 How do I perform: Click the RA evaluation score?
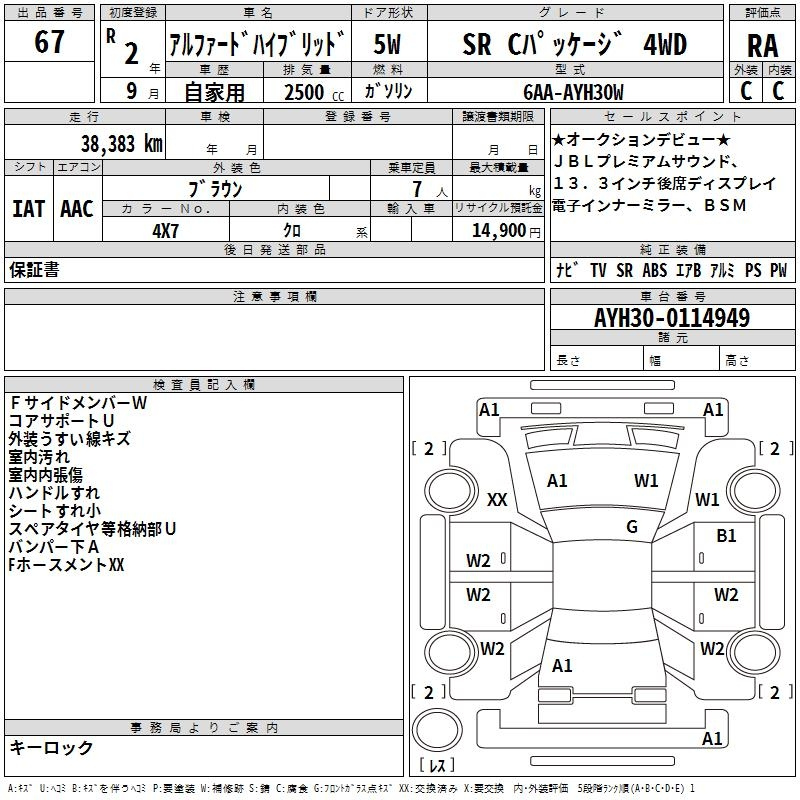[x=762, y=44]
